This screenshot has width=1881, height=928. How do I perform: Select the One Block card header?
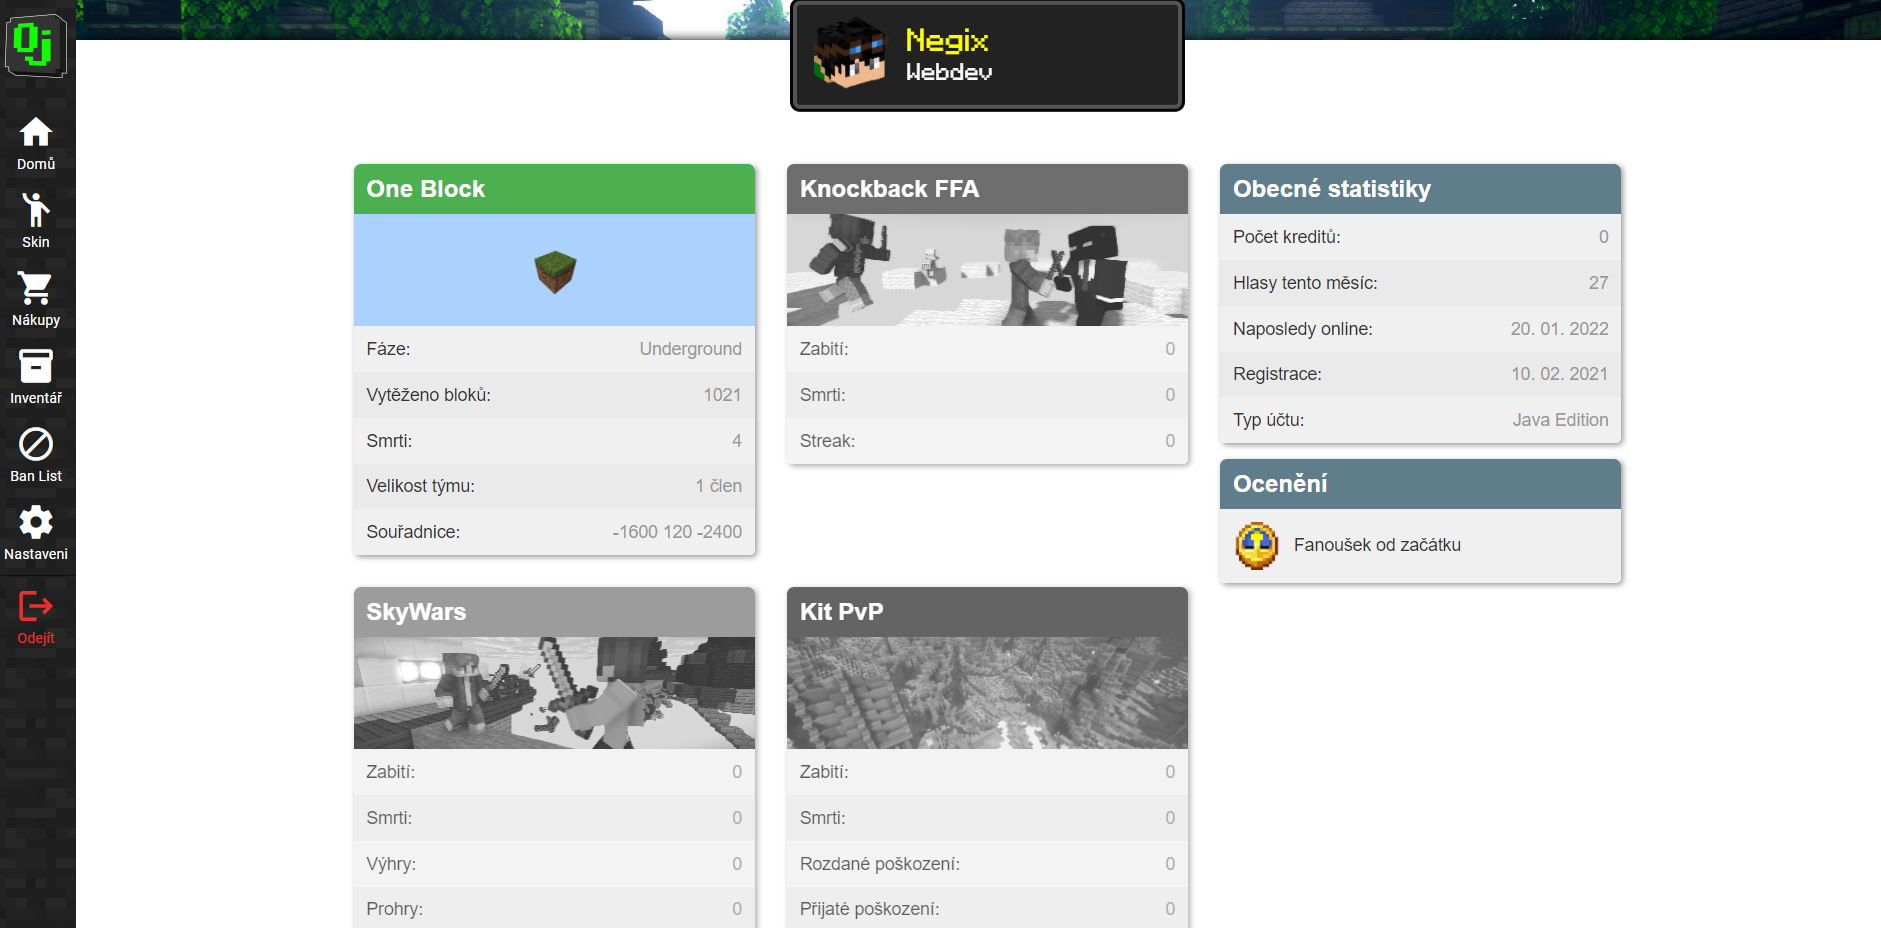pyautogui.click(x=554, y=189)
